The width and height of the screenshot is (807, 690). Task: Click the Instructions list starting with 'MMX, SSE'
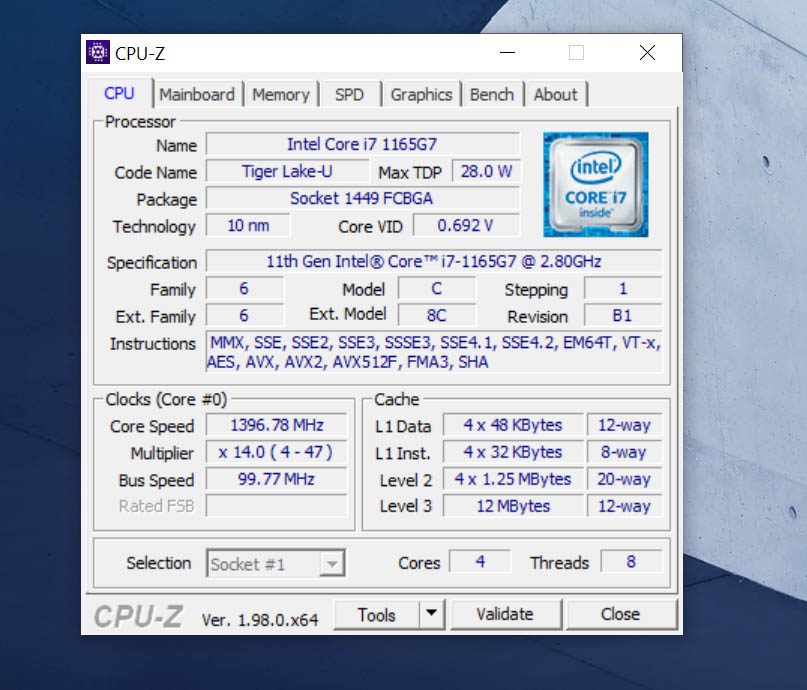433,352
